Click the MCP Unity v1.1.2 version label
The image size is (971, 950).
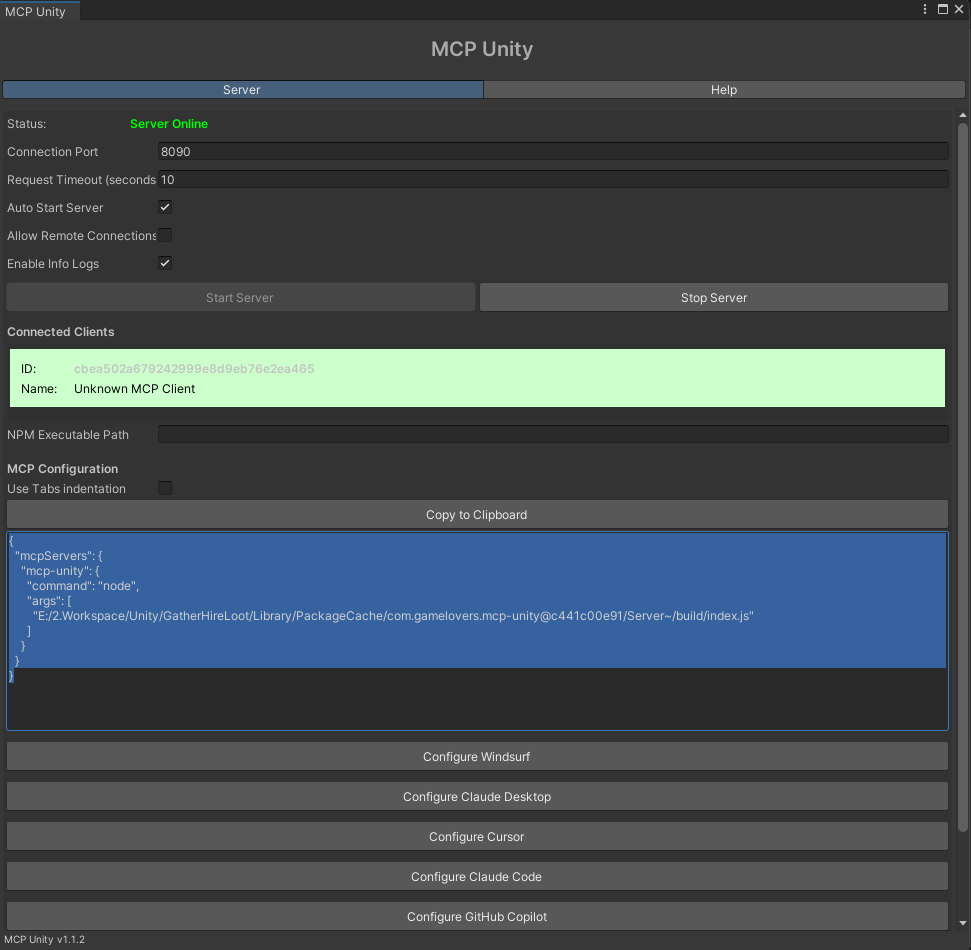[44, 939]
